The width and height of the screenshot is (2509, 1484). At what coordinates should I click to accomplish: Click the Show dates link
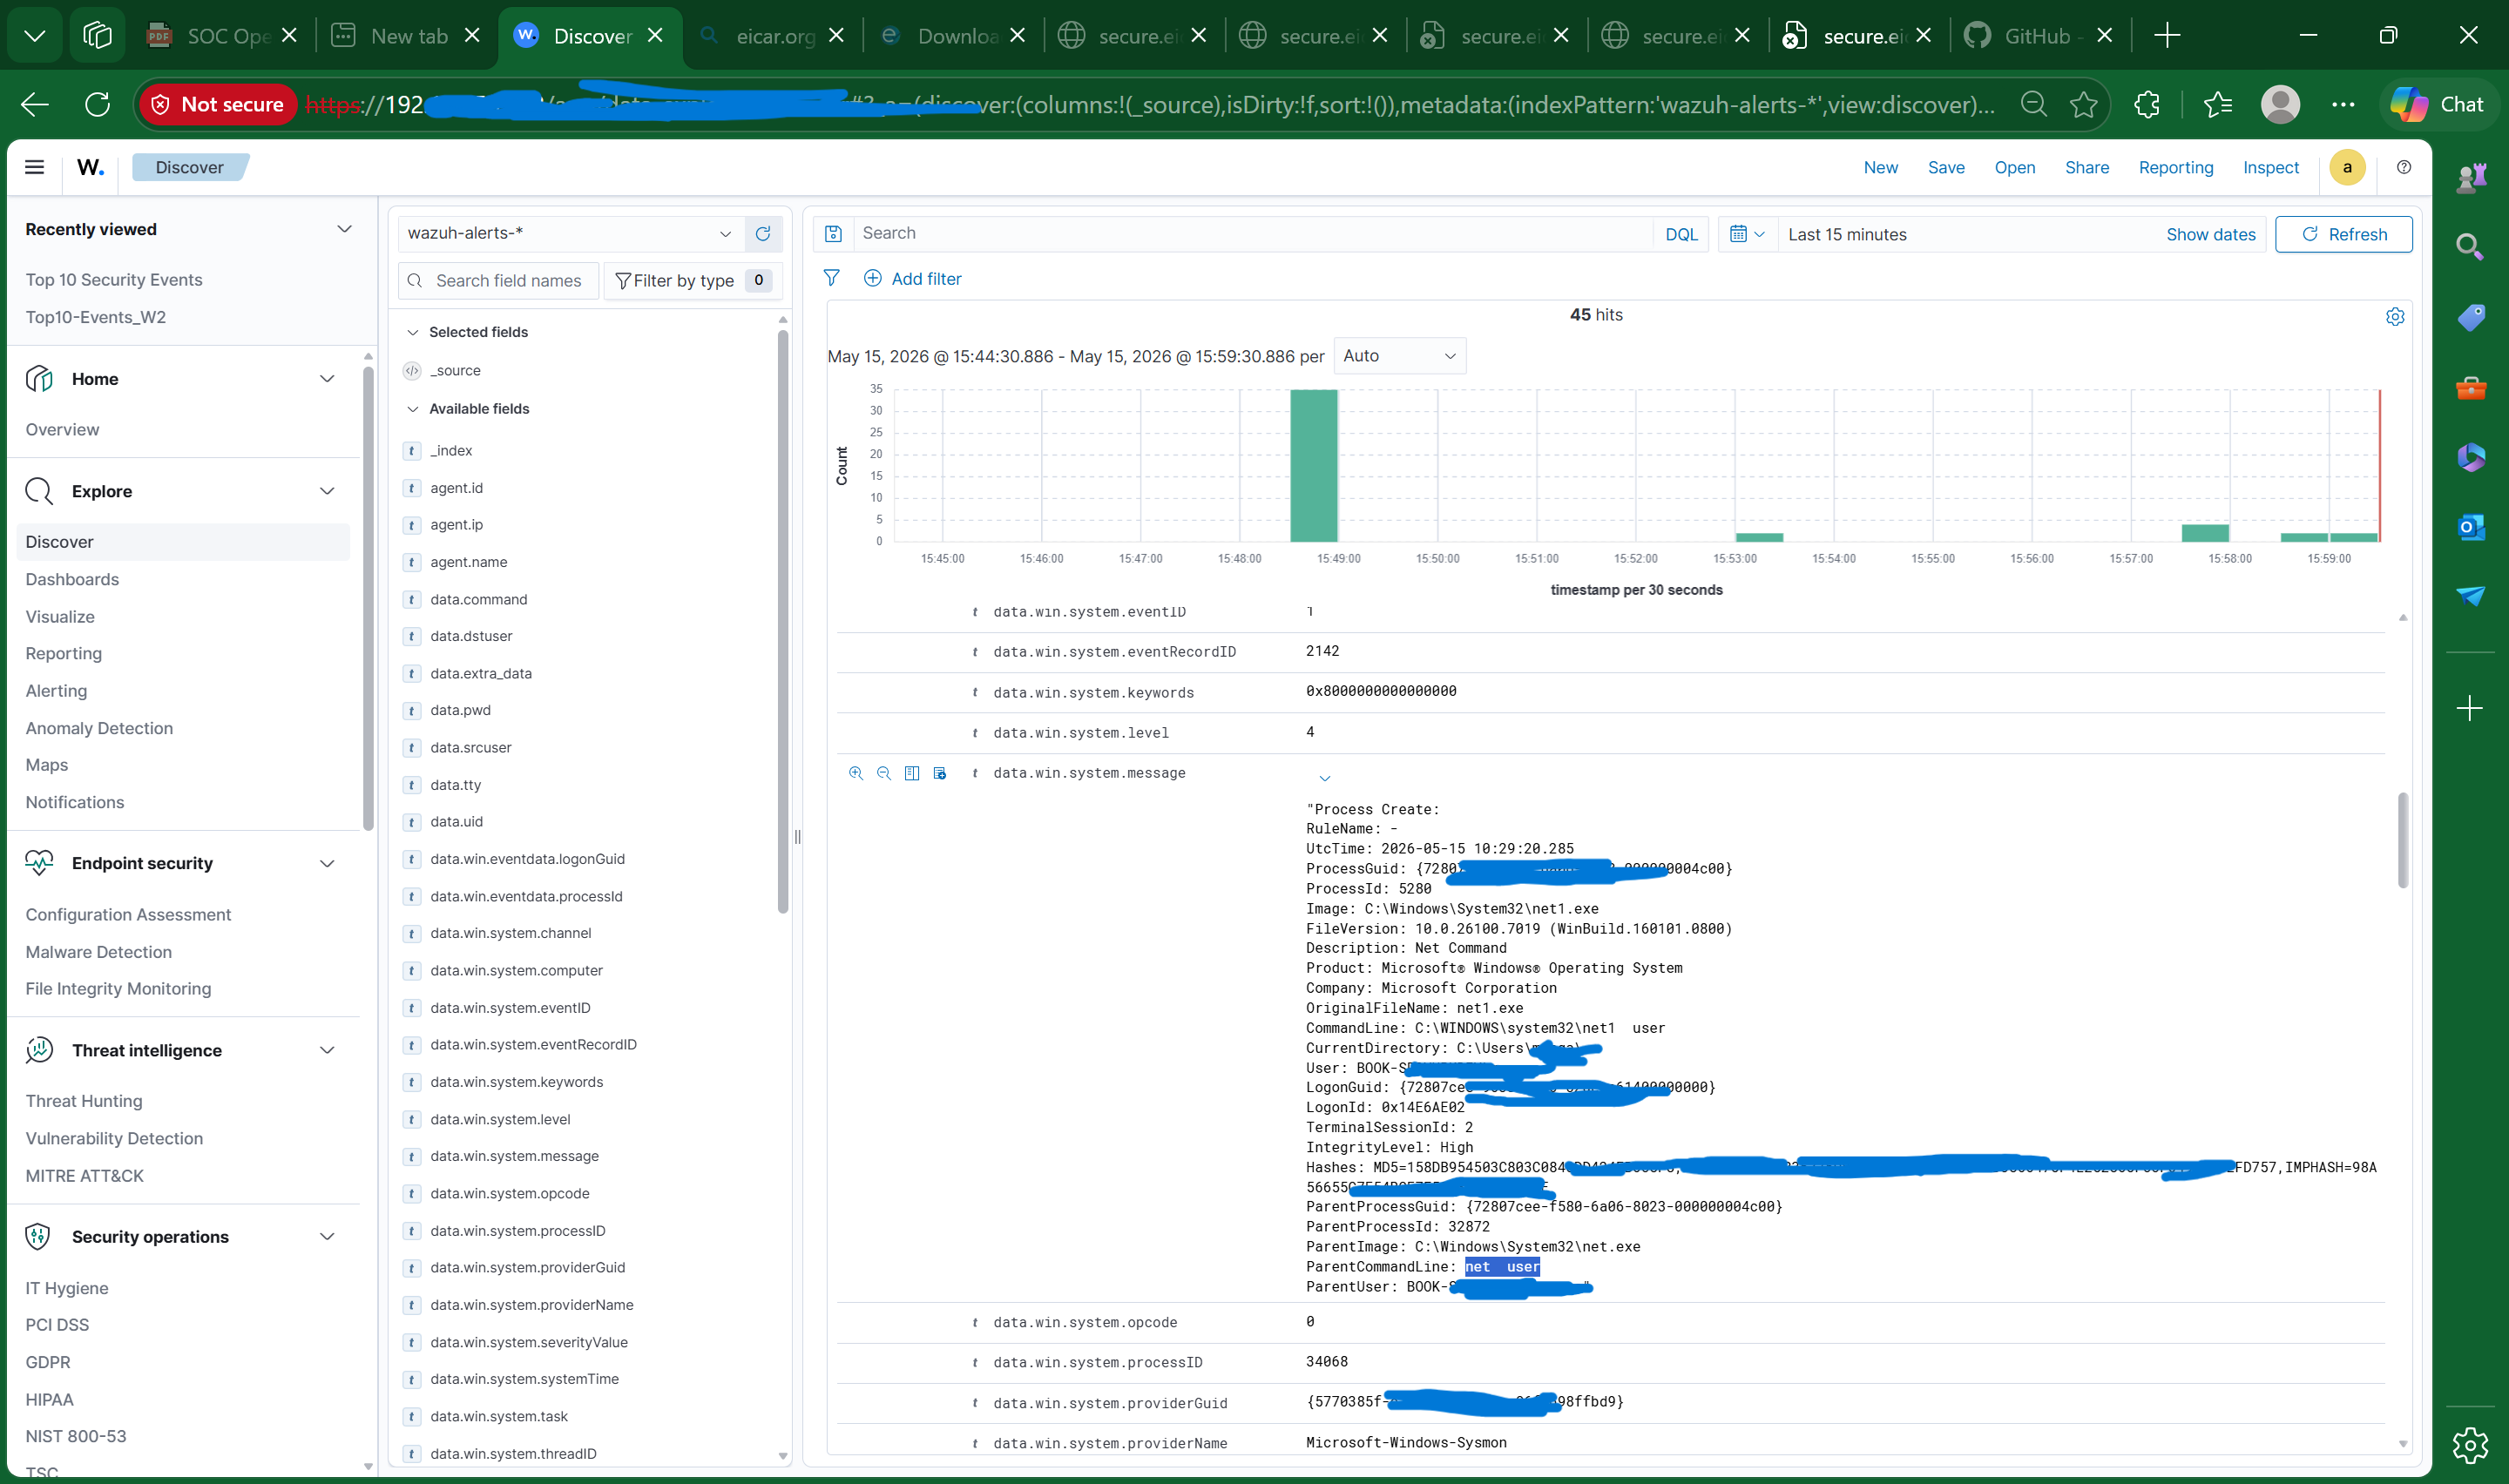[x=2210, y=234]
